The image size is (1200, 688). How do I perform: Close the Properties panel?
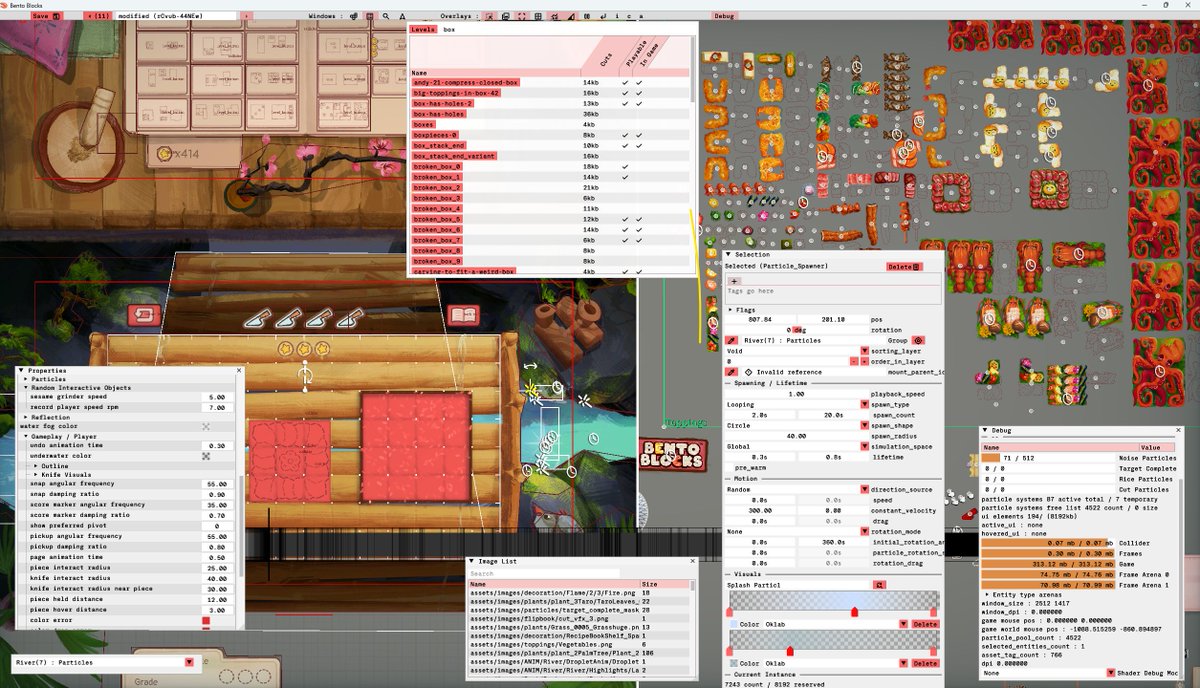(x=238, y=370)
